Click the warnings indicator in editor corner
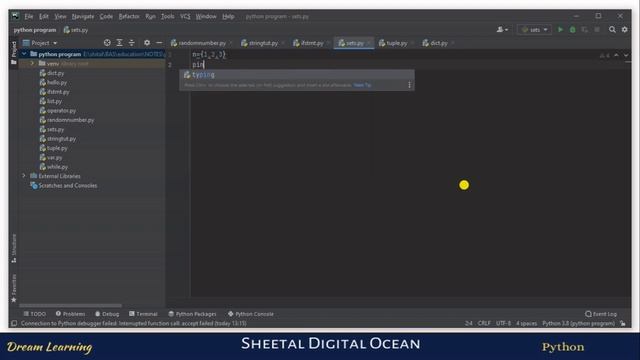The height and width of the screenshot is (360, 640). pos(604,55)
